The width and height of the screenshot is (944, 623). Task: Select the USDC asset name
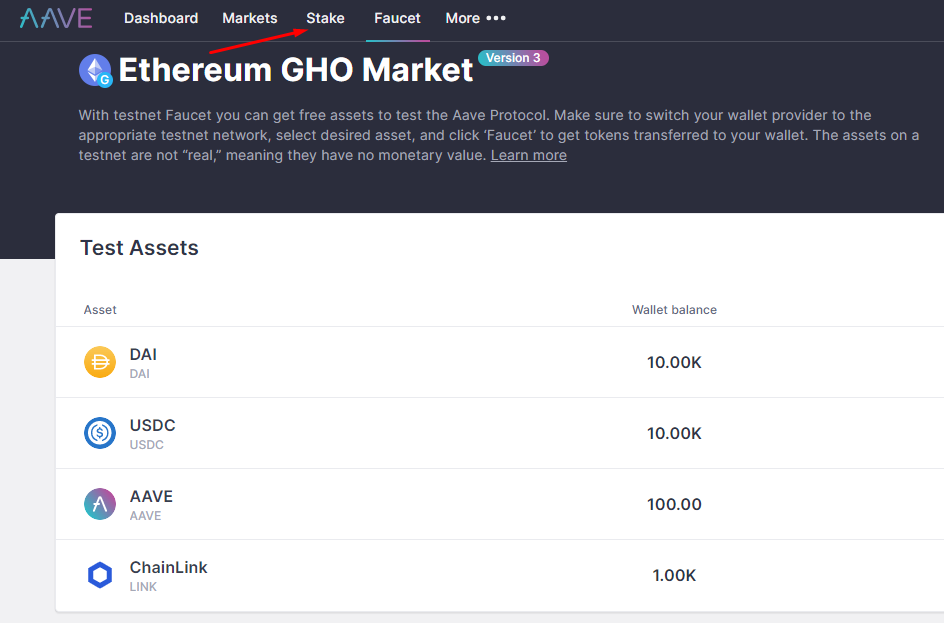pos(152,425)
